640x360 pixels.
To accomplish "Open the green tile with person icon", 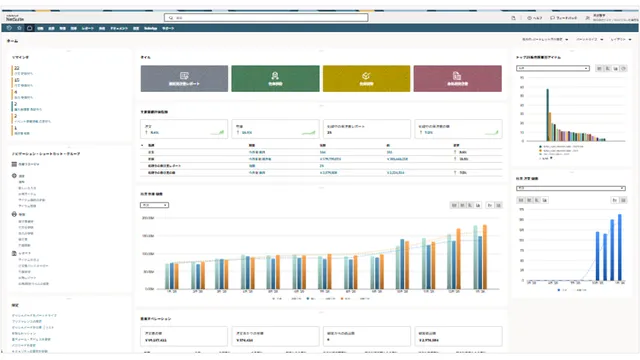I will [x=276, y=78].
